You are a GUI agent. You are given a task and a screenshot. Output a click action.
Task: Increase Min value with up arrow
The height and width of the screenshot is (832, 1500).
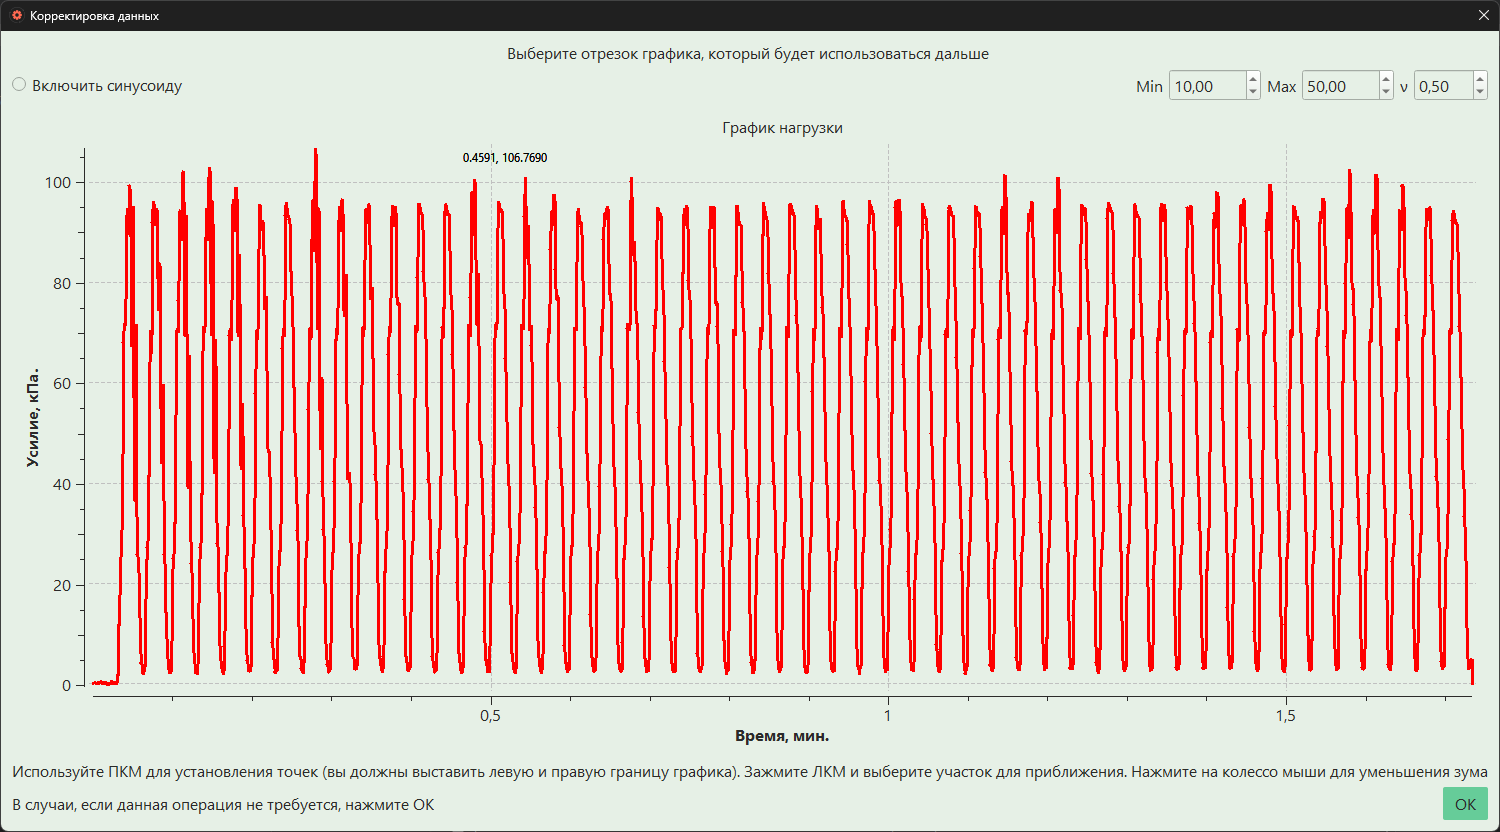(1253, 79)
